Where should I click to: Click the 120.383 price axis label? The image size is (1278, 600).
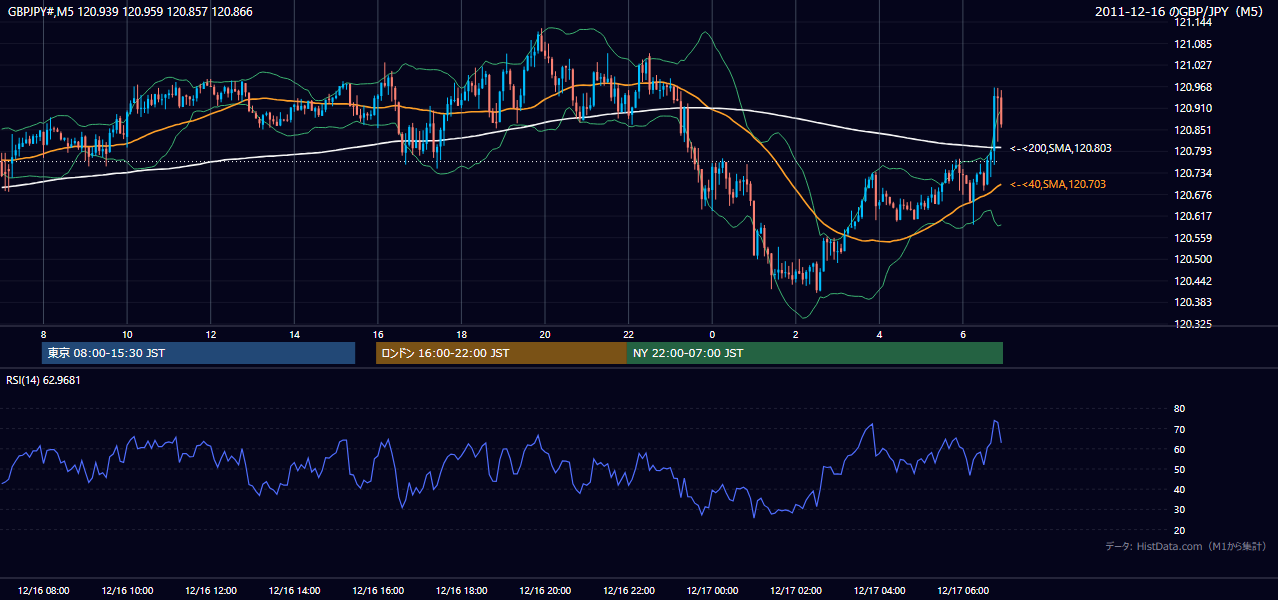coord(1192,302)
